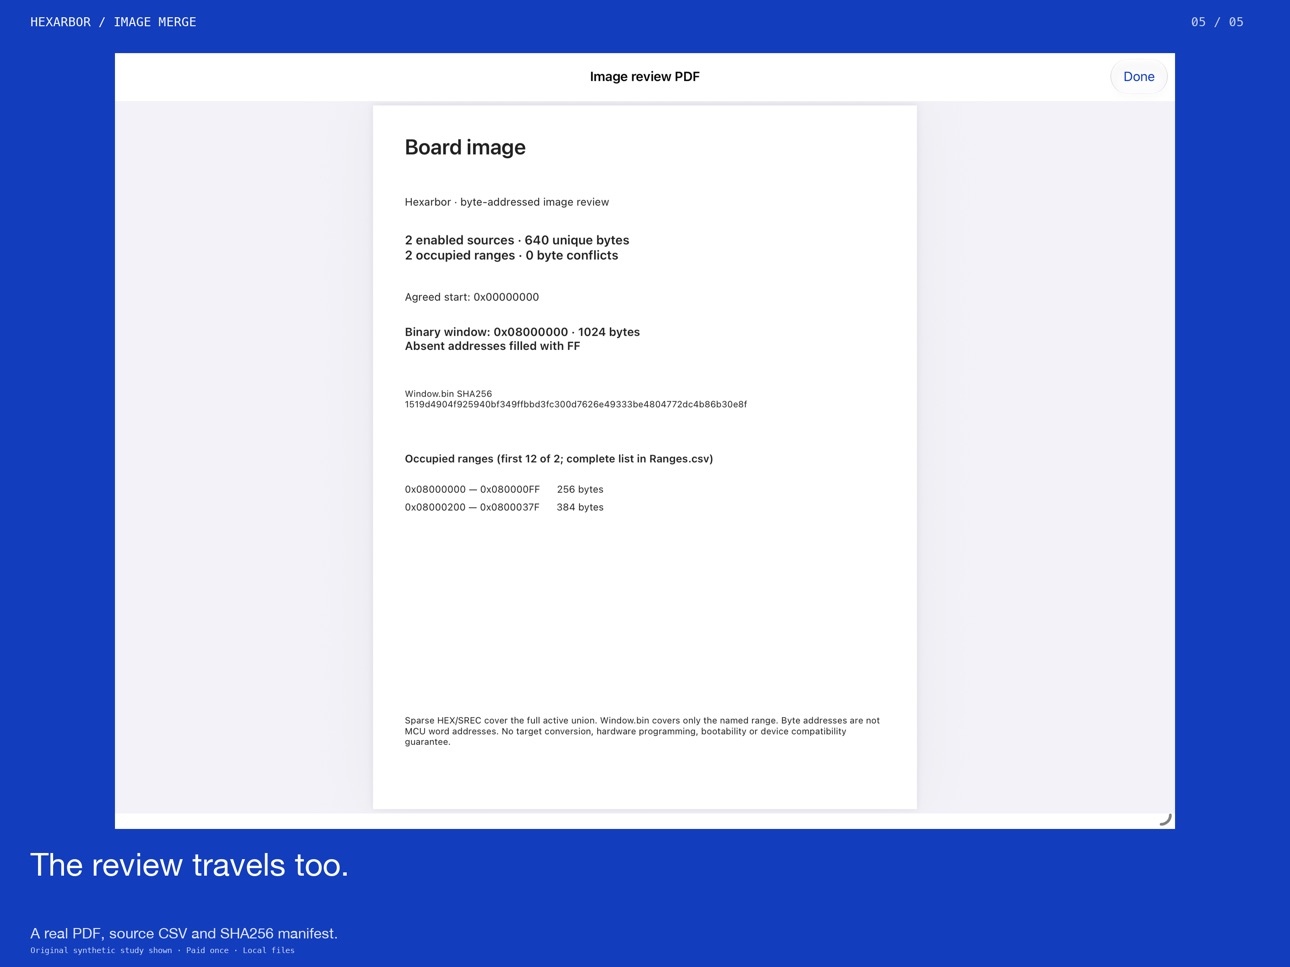Viewport: 1290px width, 967px height.
Task: Click the 'Image review PDF' title
Action: tap(644, 77)
